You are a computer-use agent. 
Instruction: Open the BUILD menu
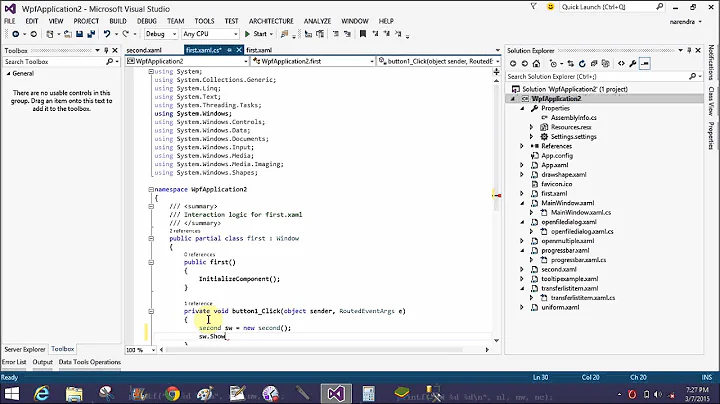tap(118, 21)
